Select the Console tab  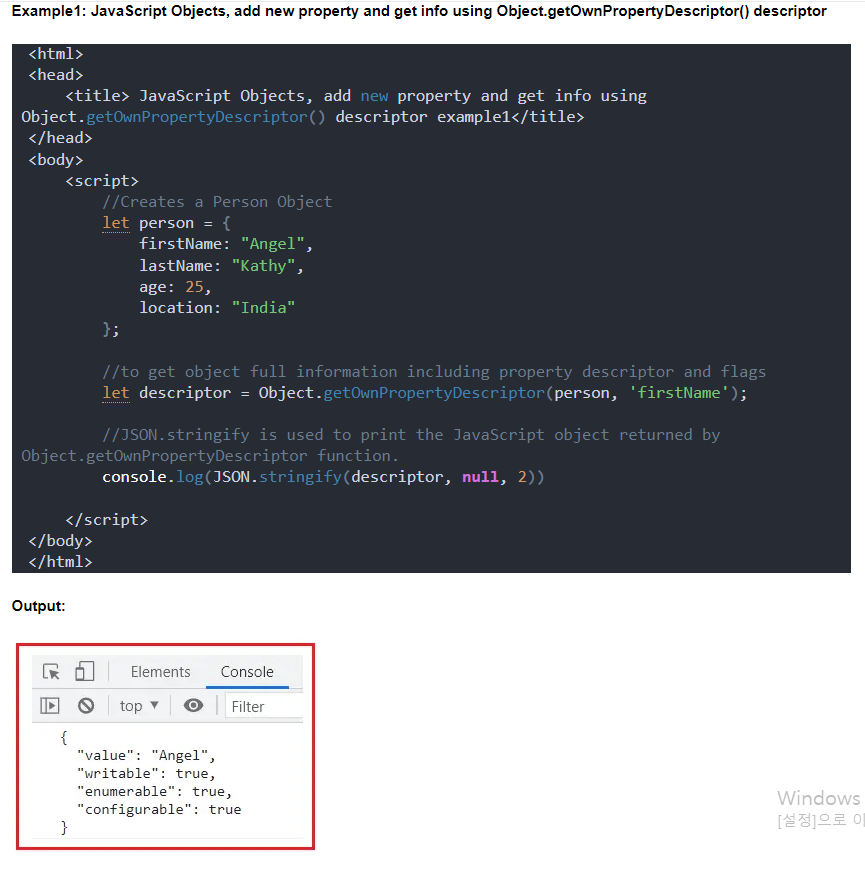(247, 672)
